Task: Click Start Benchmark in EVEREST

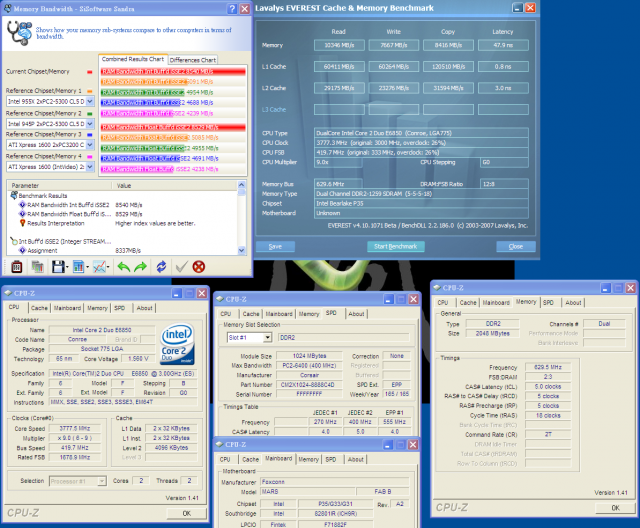Action: [396, 246]
